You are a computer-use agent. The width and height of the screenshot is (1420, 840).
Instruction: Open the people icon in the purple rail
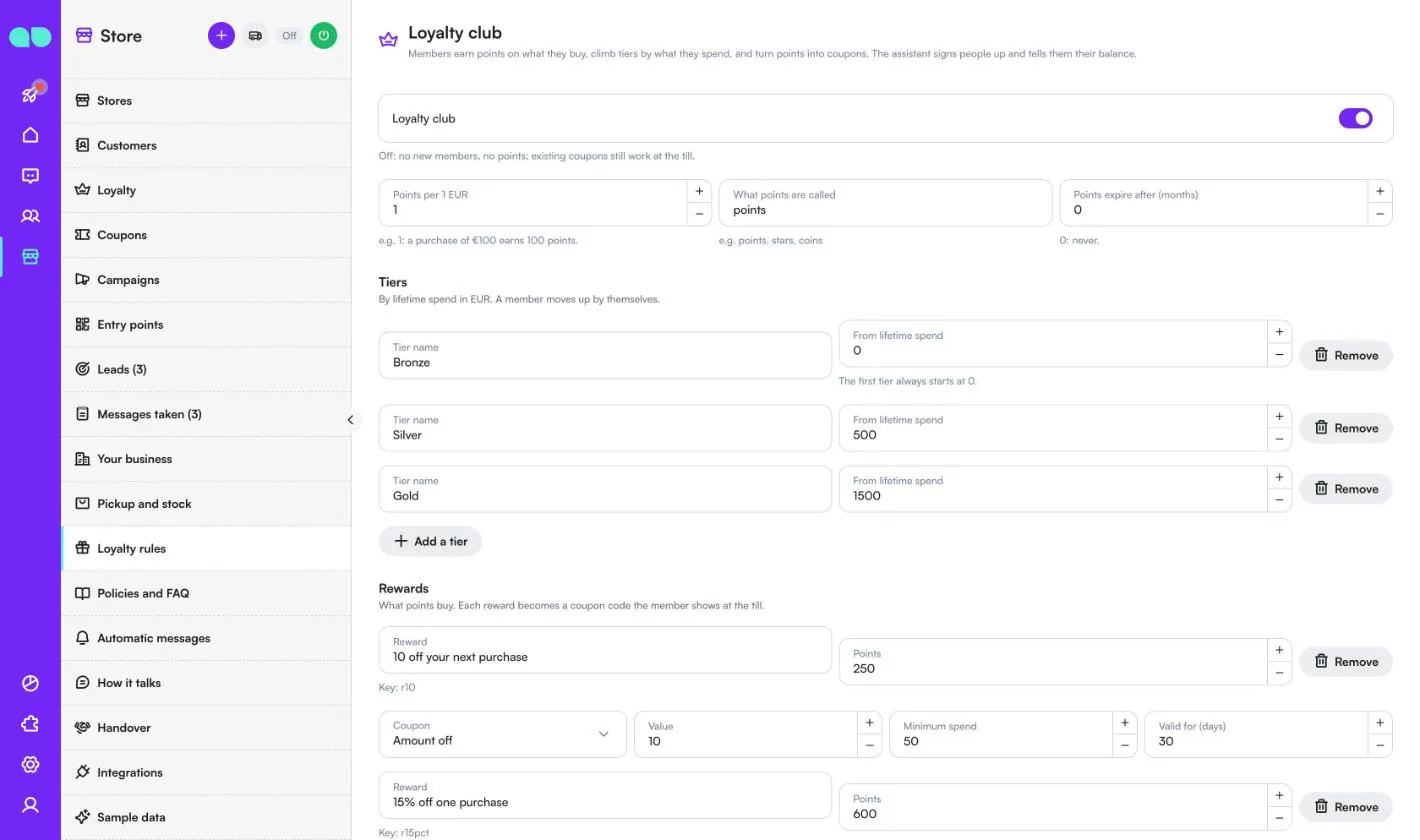30,216
